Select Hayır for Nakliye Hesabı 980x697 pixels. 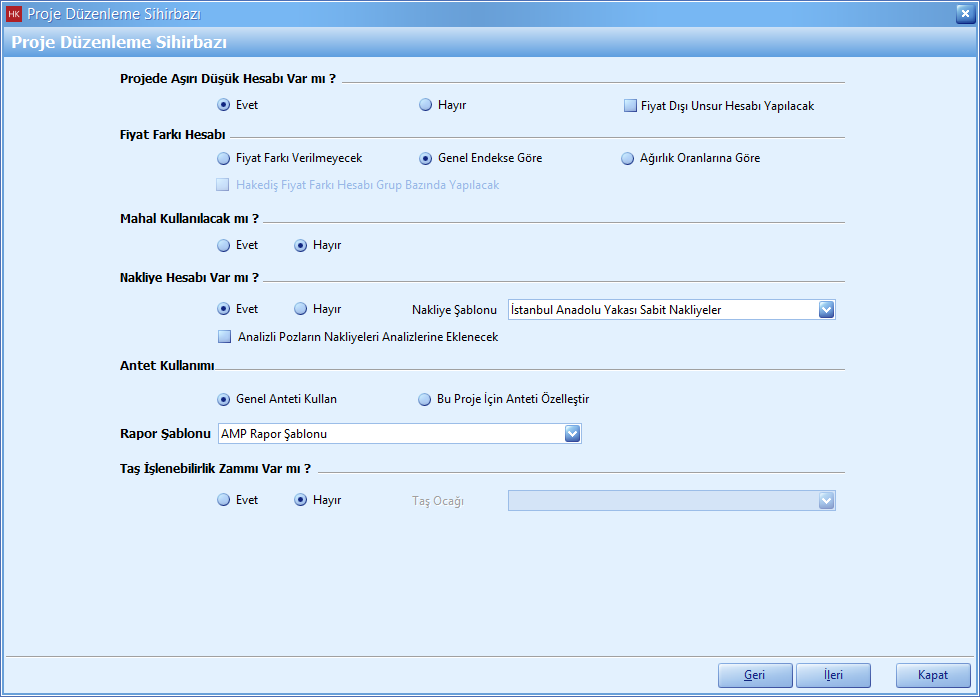point(301,309)
